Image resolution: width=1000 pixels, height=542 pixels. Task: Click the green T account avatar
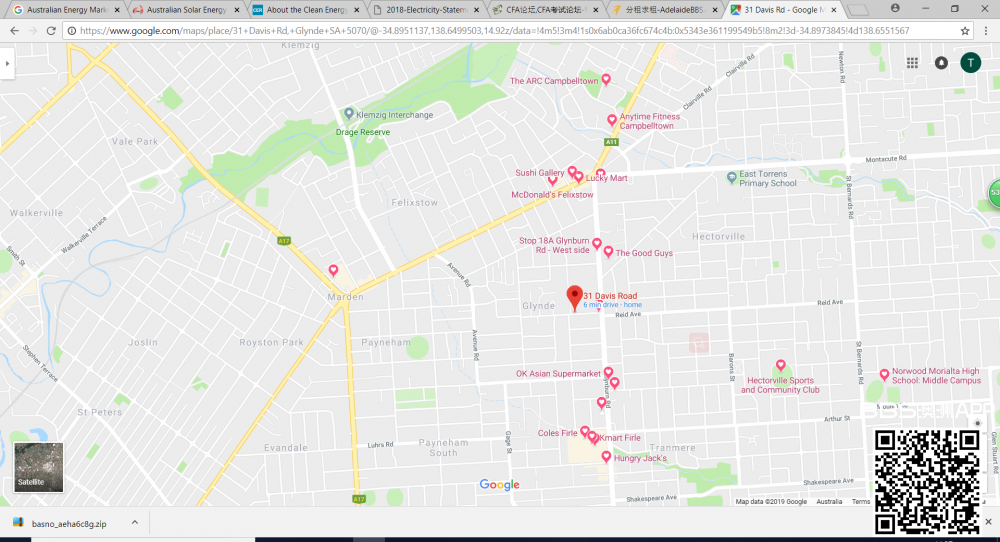[970, 62]
